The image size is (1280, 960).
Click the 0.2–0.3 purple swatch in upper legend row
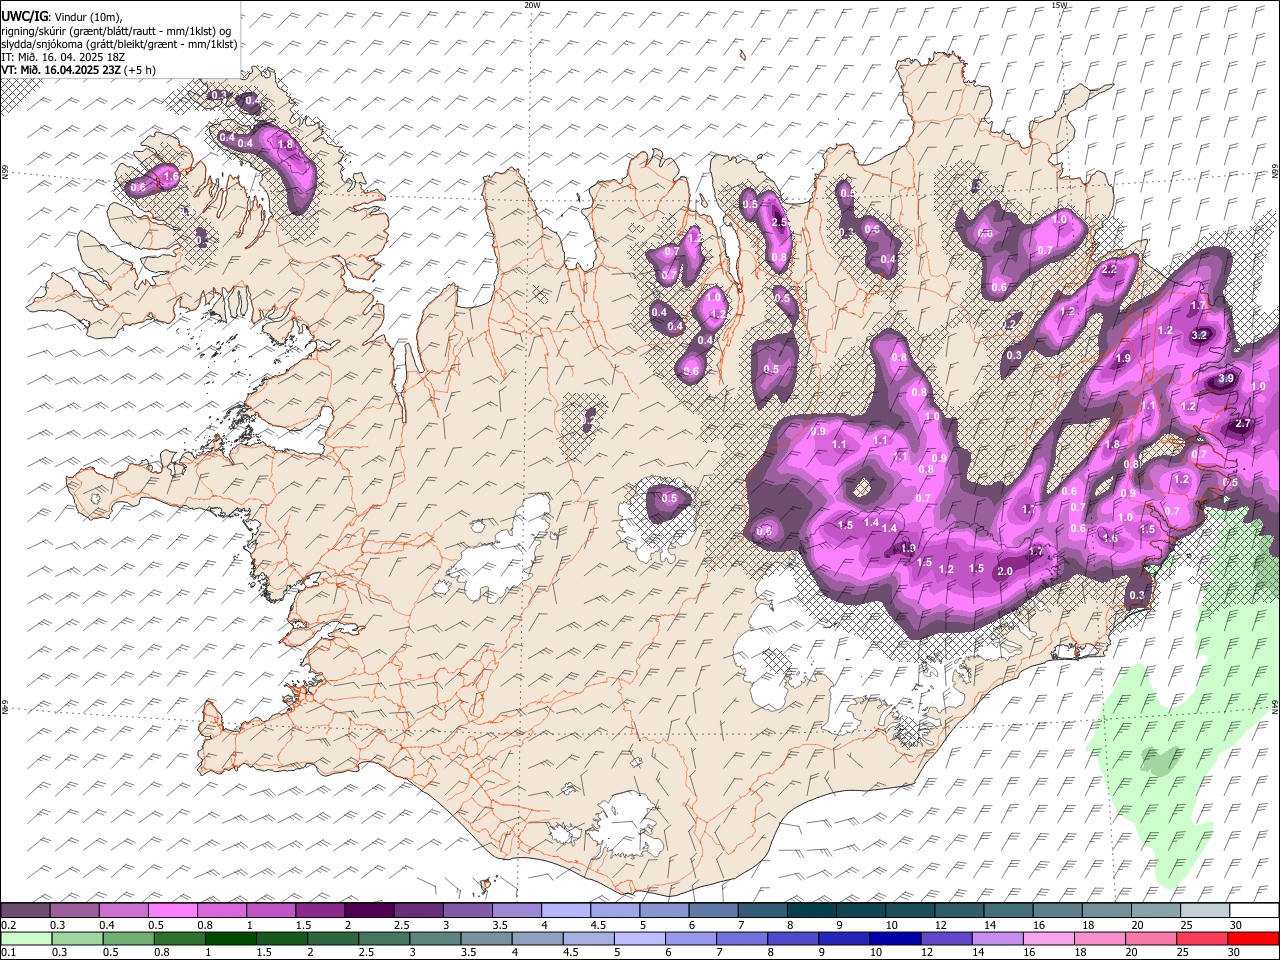(x=25, y=910)
